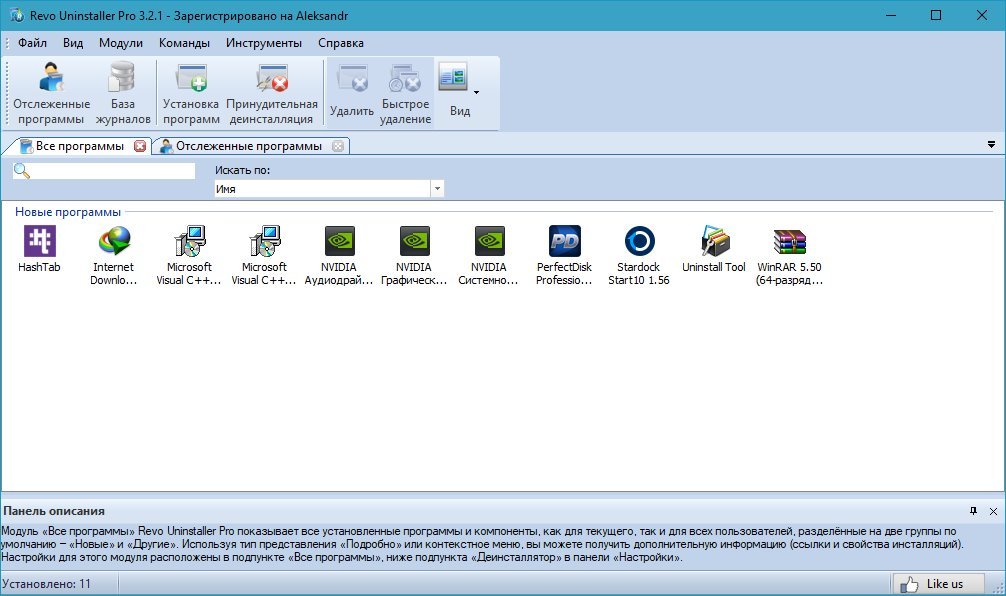Open the Вид menu in menu bar
Viewport: 1006px width, 596px height.
coord(72,43)
